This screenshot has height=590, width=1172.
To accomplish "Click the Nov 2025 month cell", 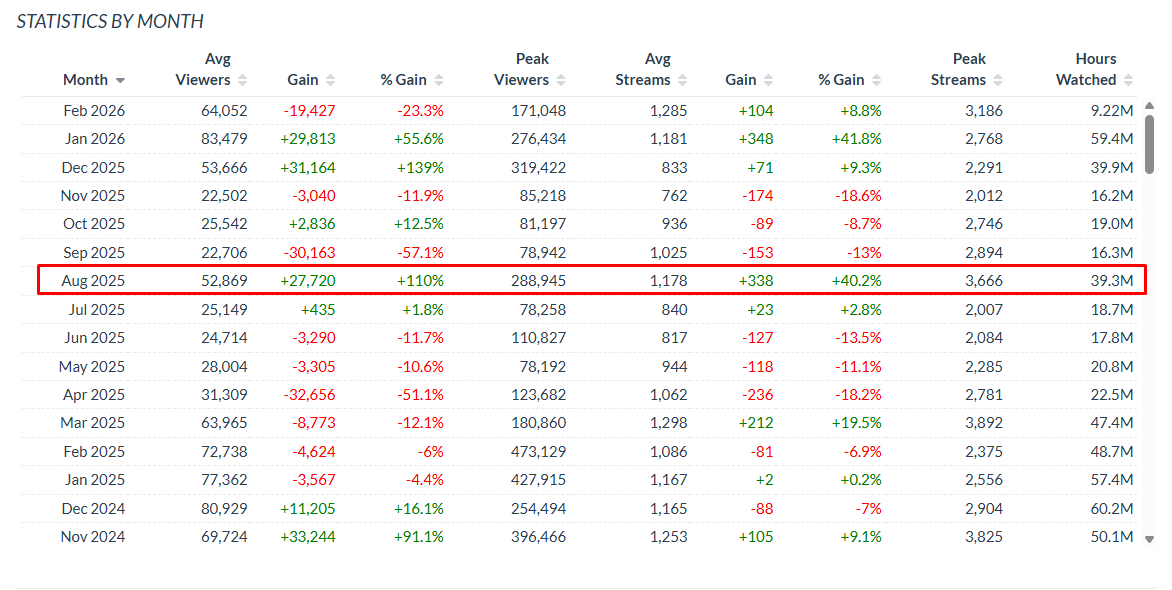I will (x=93, y=196).
